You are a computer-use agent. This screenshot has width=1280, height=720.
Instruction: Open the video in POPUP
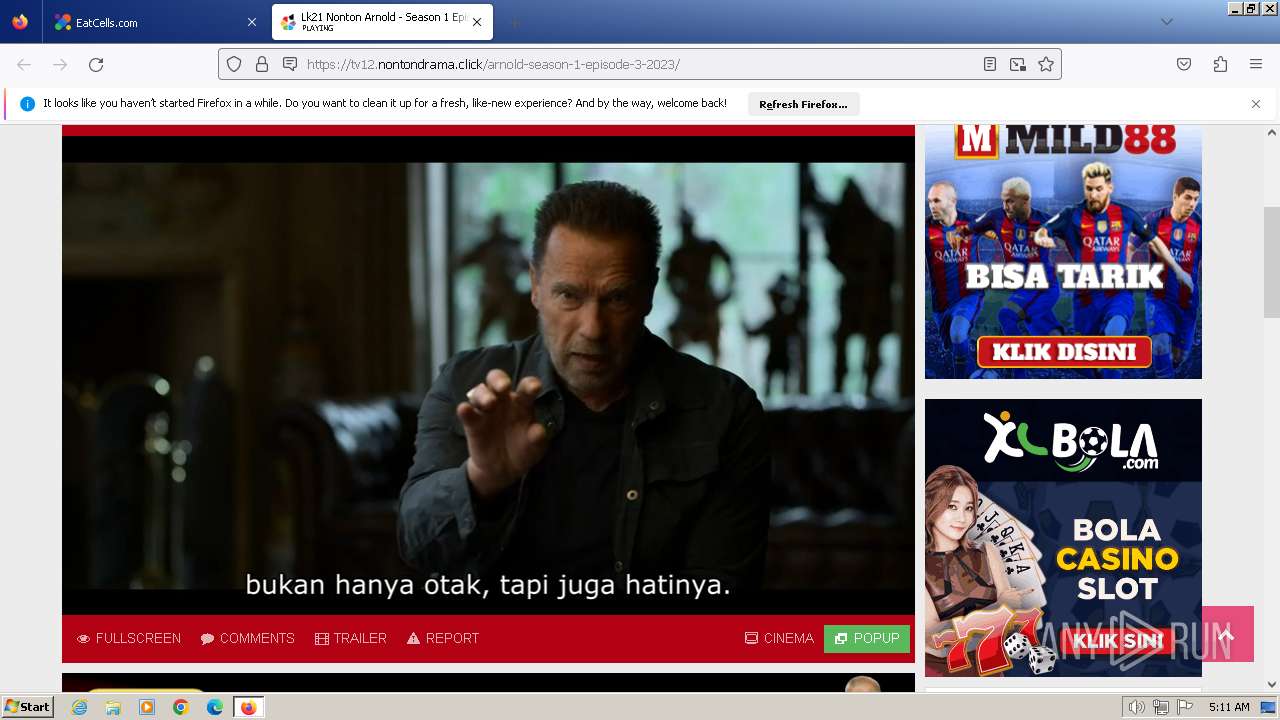click(x=867, y=639)
